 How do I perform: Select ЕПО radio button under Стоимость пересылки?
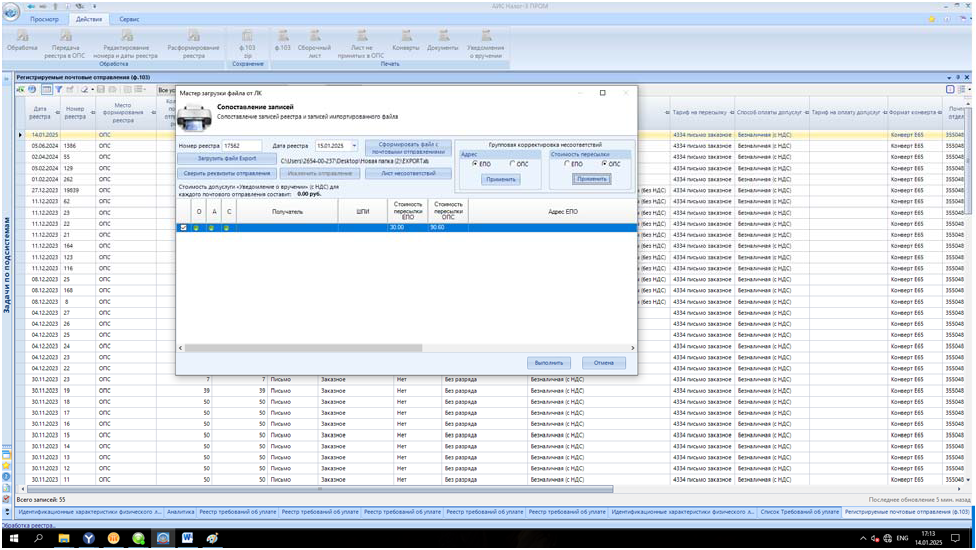pyautogui.click(x=567, y=164)
